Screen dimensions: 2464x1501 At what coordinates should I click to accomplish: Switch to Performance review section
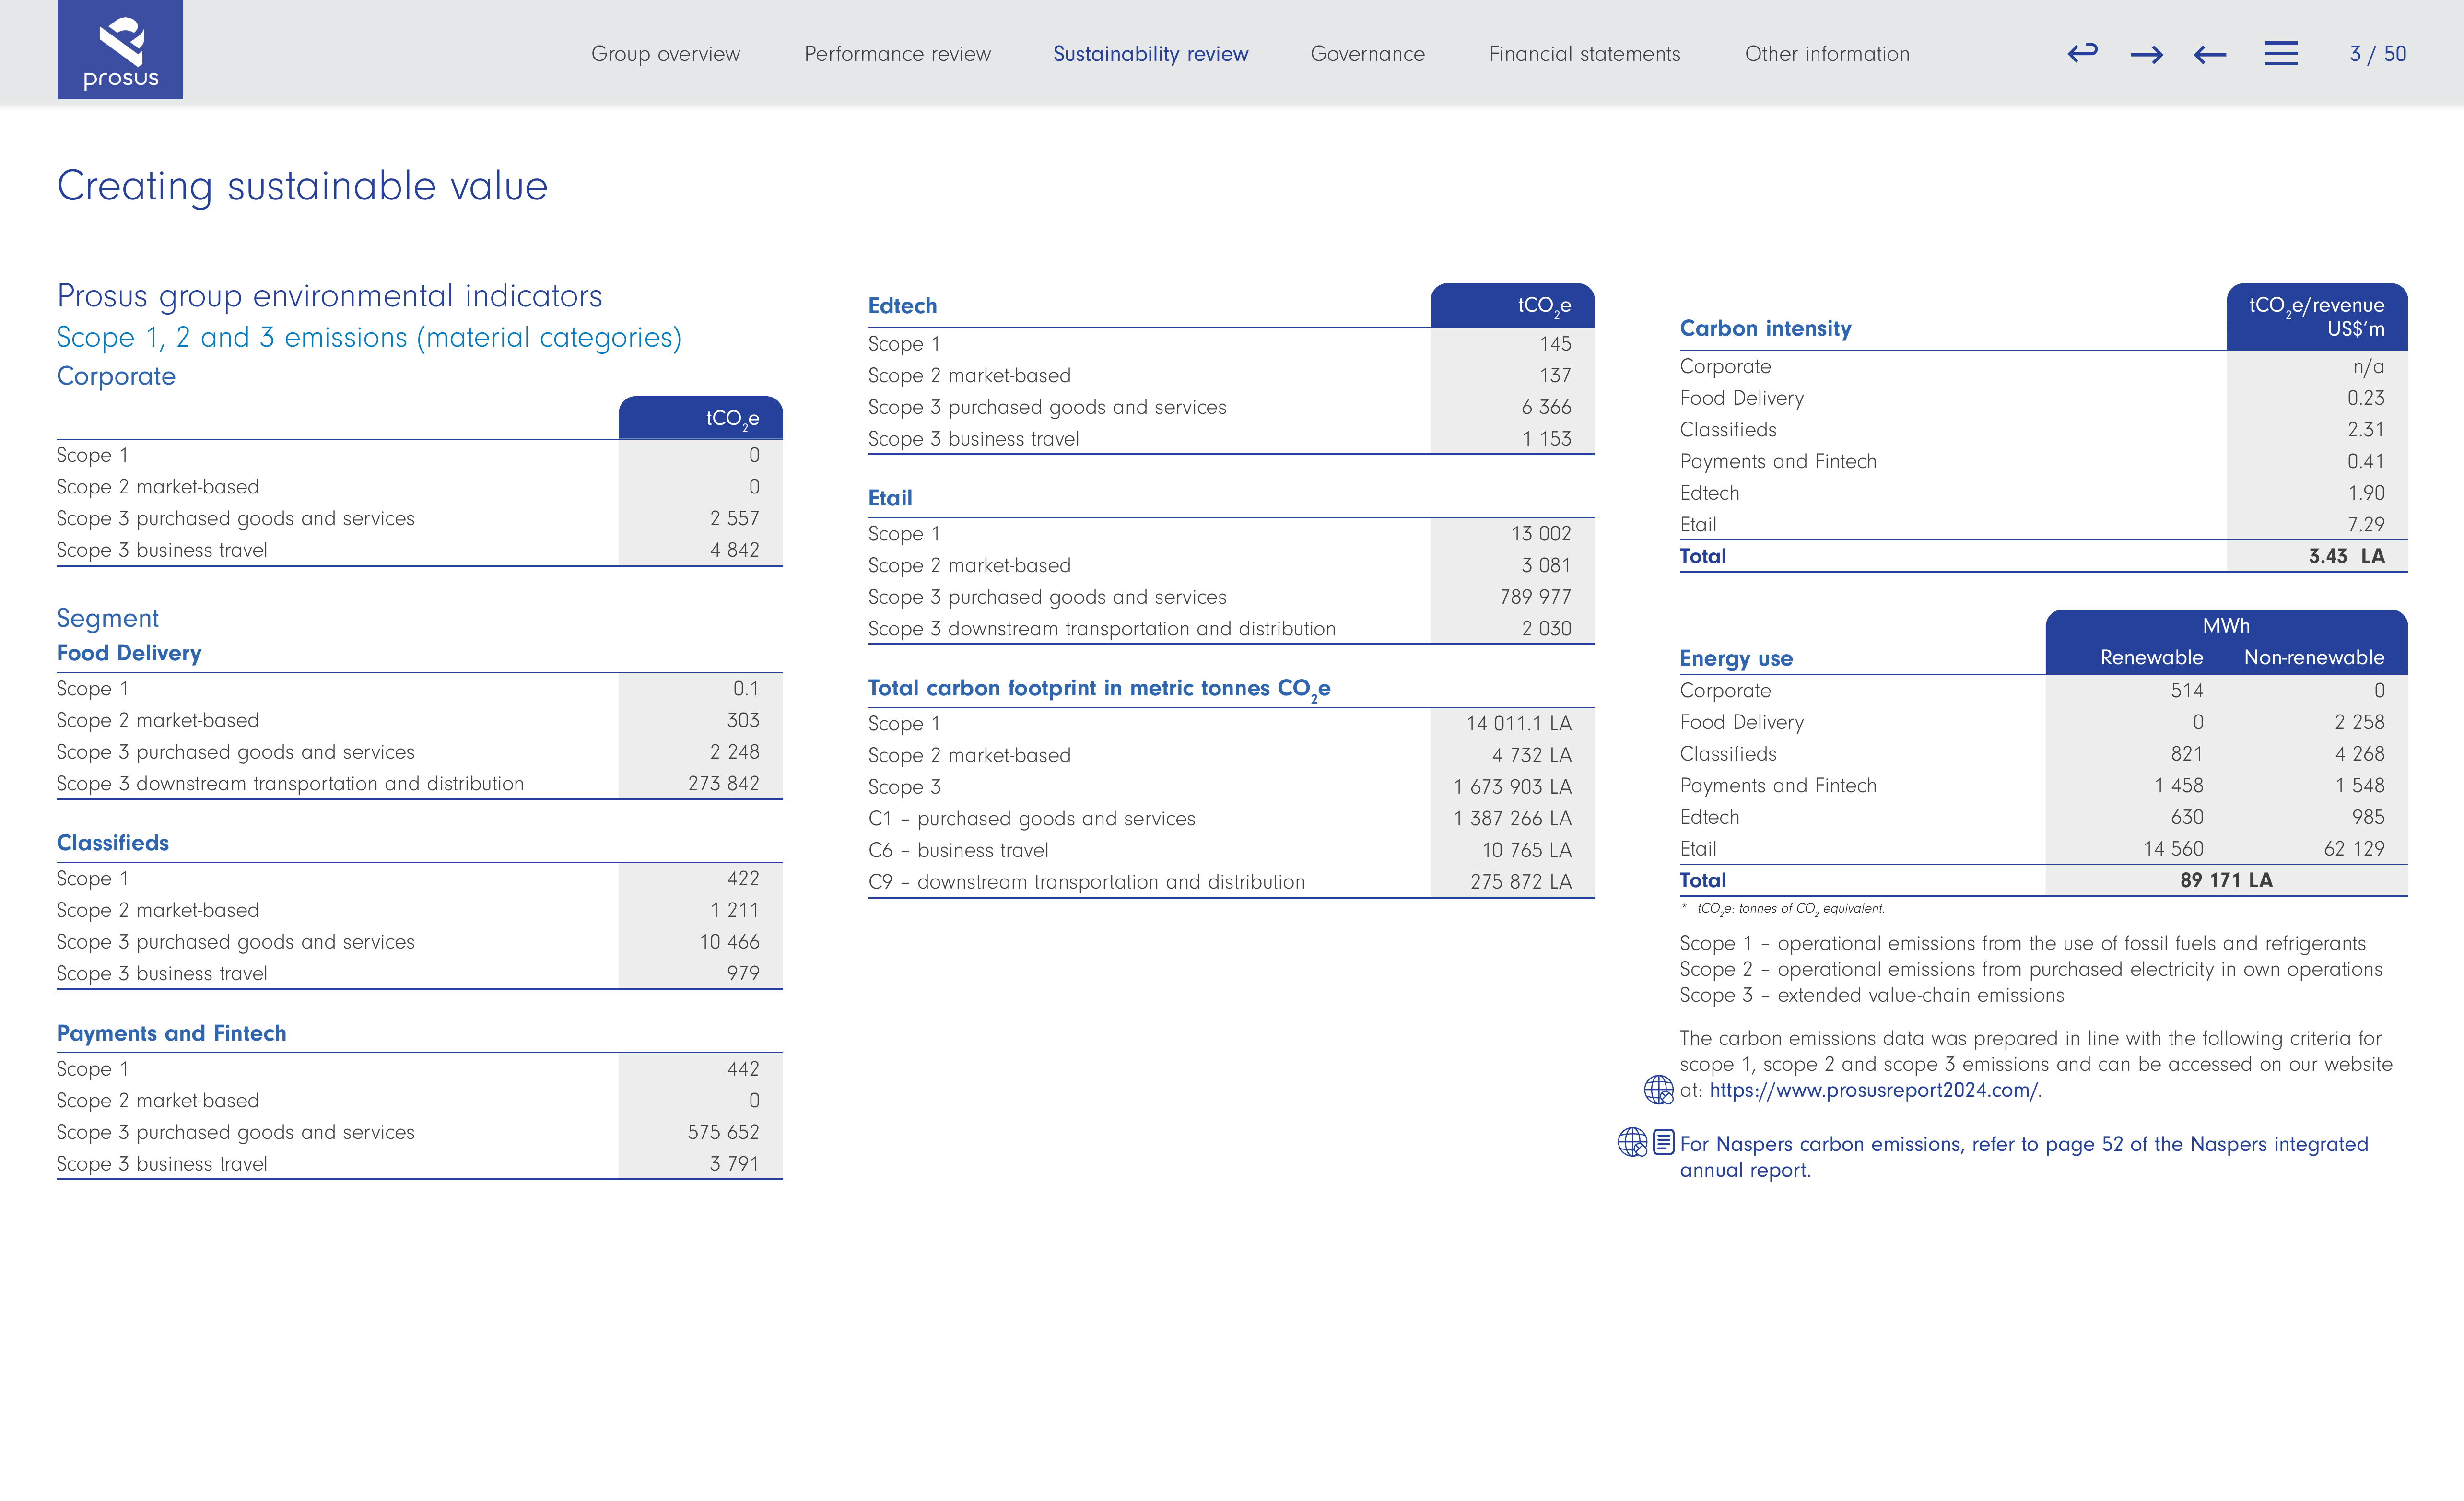[898, 54]
